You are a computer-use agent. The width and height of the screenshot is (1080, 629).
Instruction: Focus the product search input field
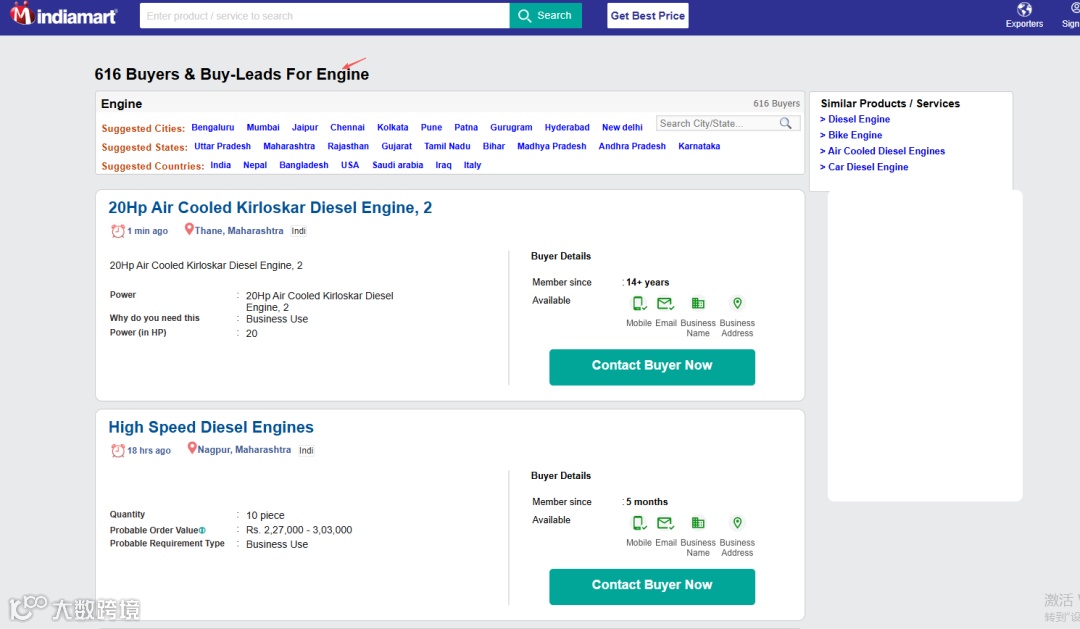point(324,15)
